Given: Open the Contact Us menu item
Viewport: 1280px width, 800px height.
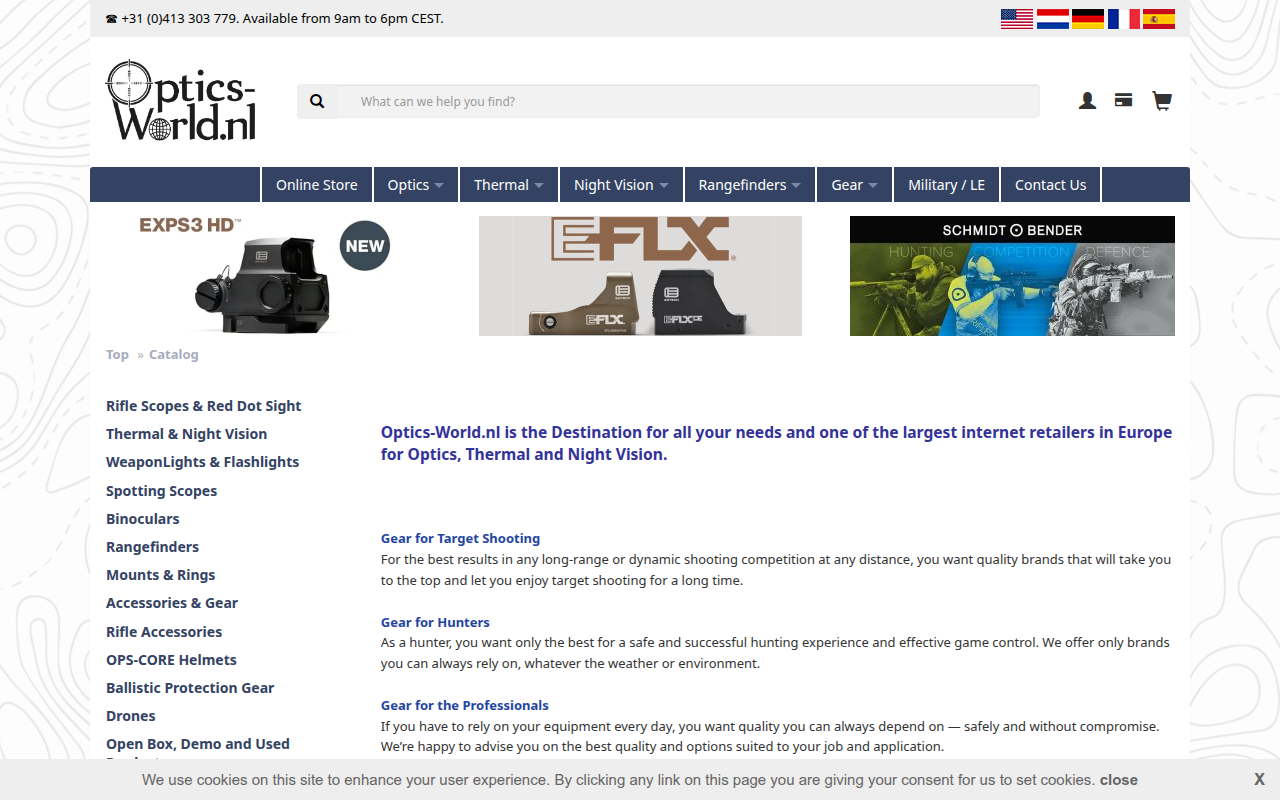Looking at the screenshot, I should (x=1050, y=185).
